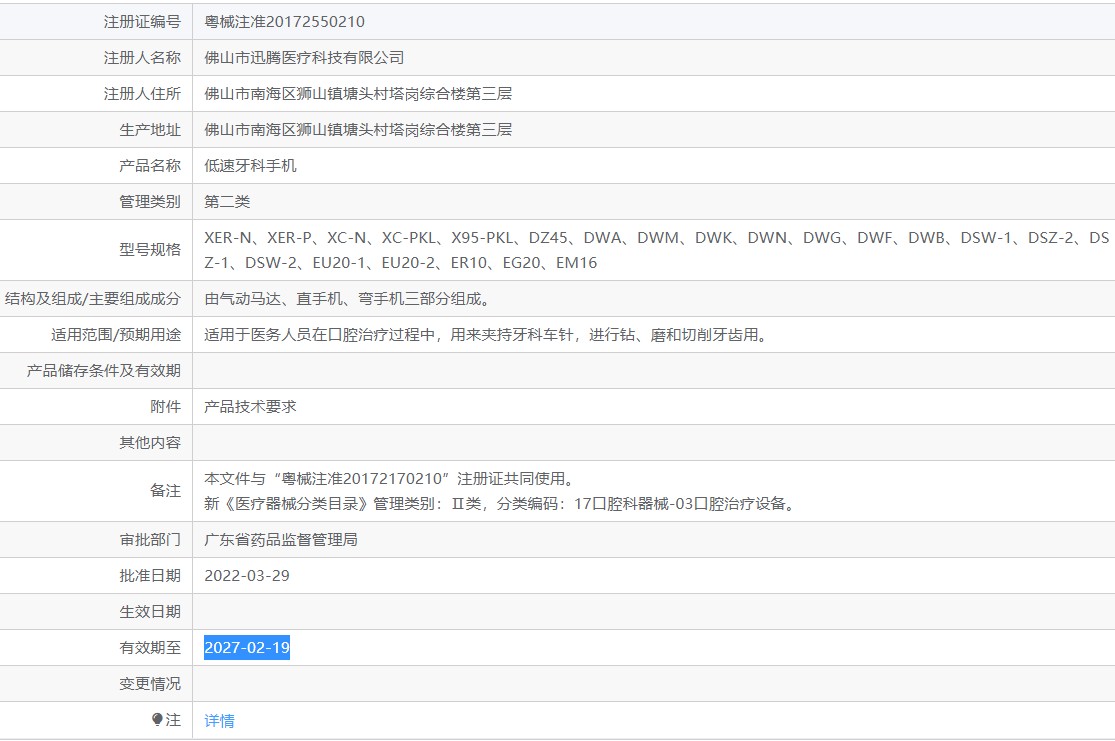The width and height of the screenshot is (1115, 741).
Task: Click the management class value 第二类
Action: [x=227, y=202]
